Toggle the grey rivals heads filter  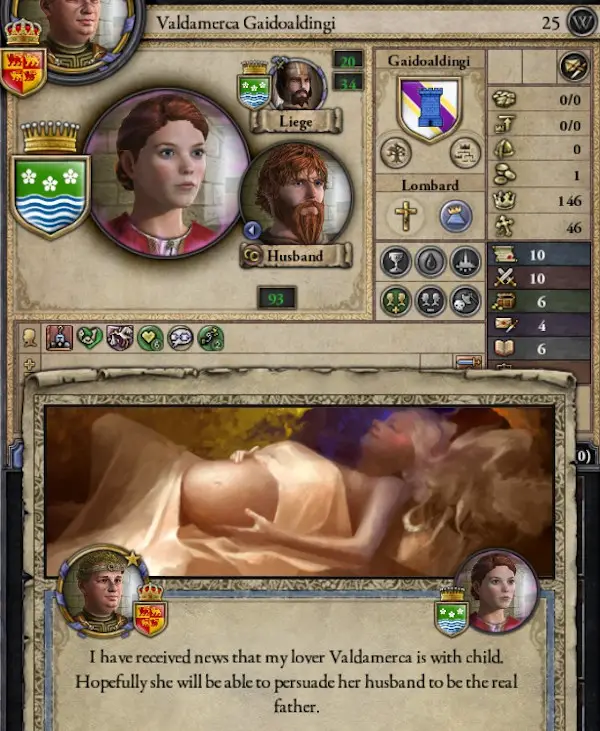pos(430,301)
